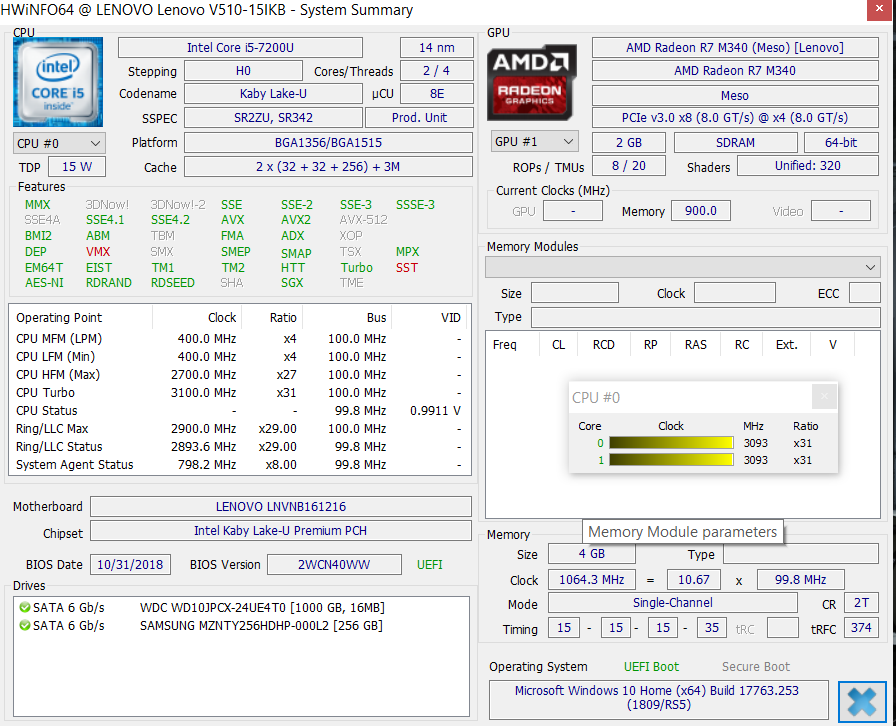This screenshot has height=726, width=896.
Task: Click the 14 nm process field
Action: [437, 47]
